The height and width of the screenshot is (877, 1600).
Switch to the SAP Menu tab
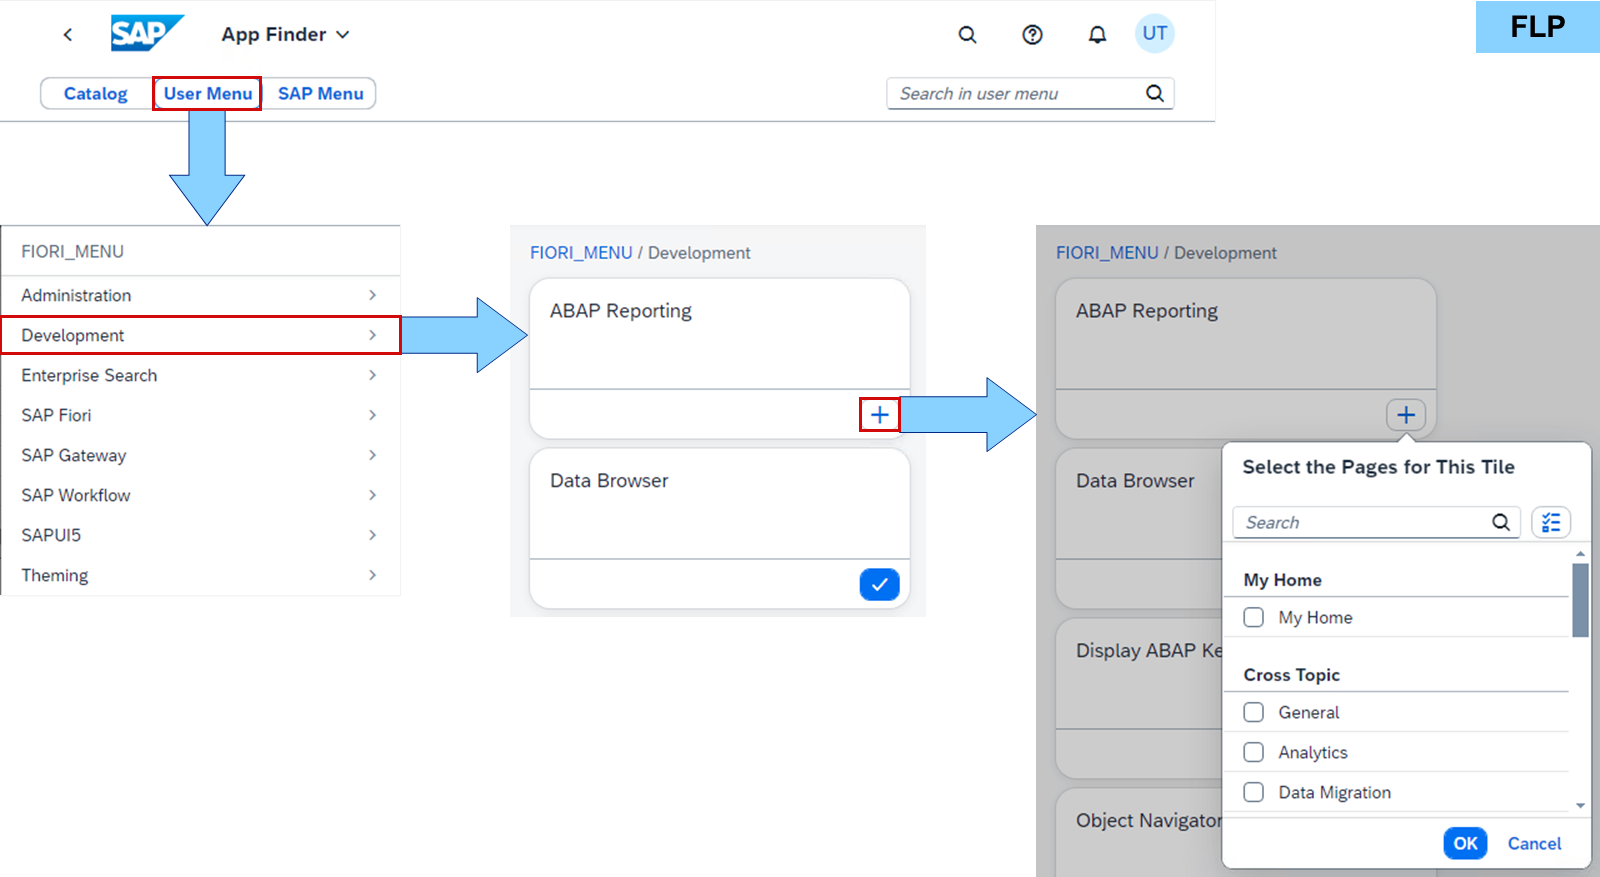click(320, 94)
